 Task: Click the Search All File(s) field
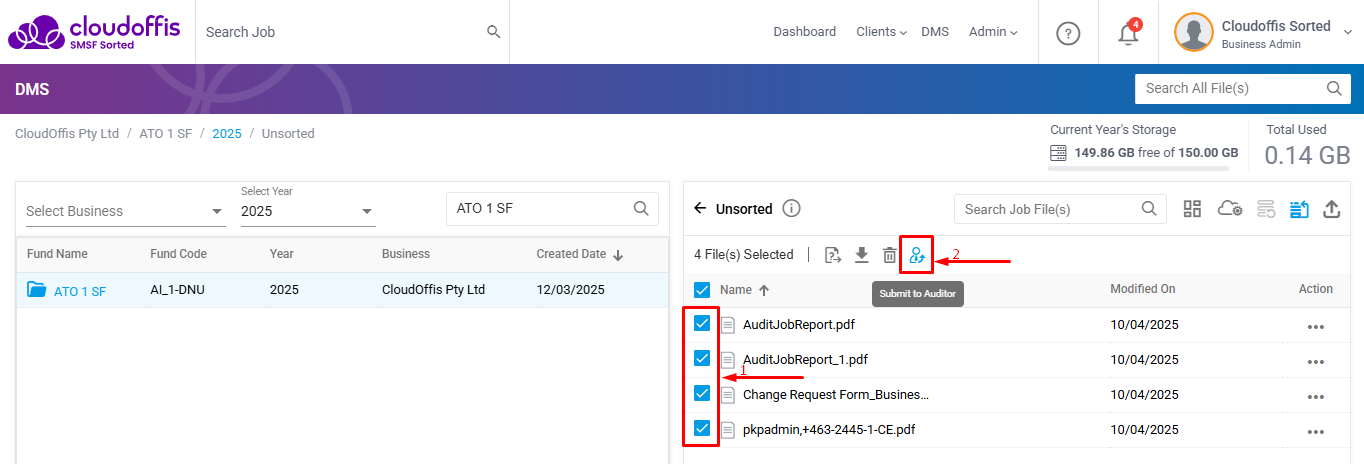click(x=1232, y=88)
